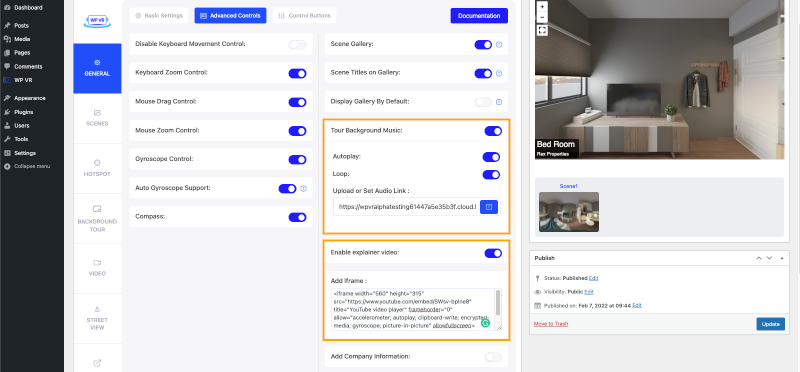Toggle Scene Titles on Gallery
The image size is (800, 372).
click(483, 73)
